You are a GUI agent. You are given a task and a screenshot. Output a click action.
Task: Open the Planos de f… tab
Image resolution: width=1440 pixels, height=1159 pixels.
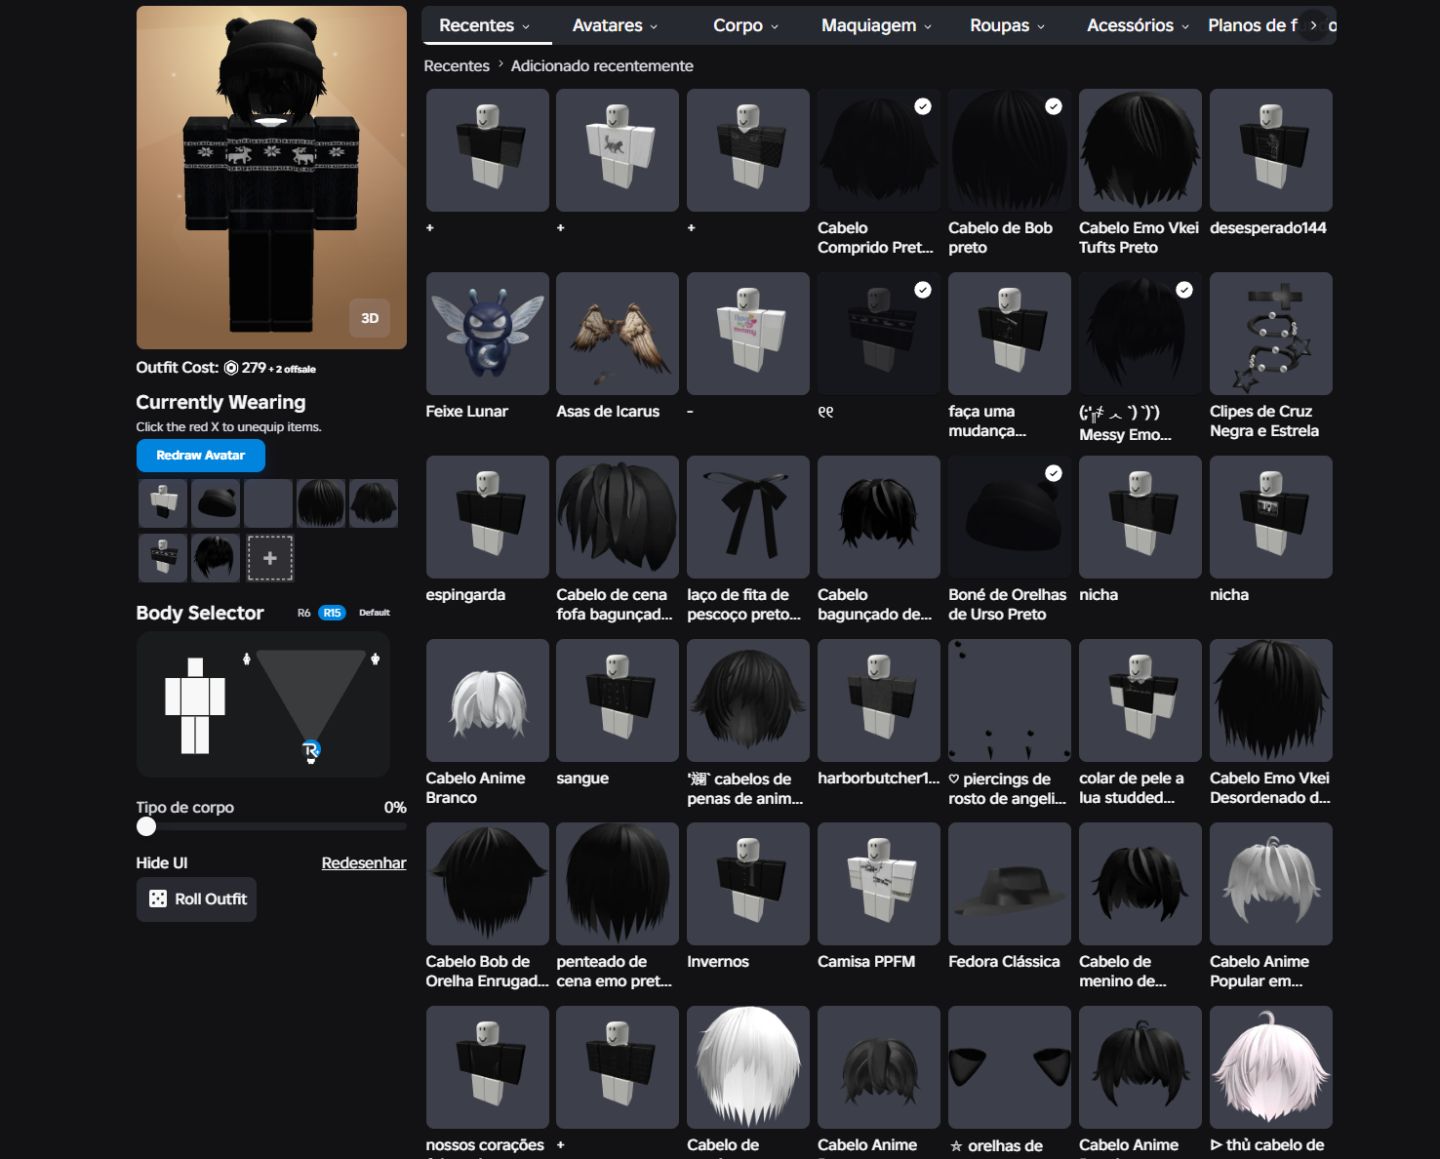click(1252, 26)
